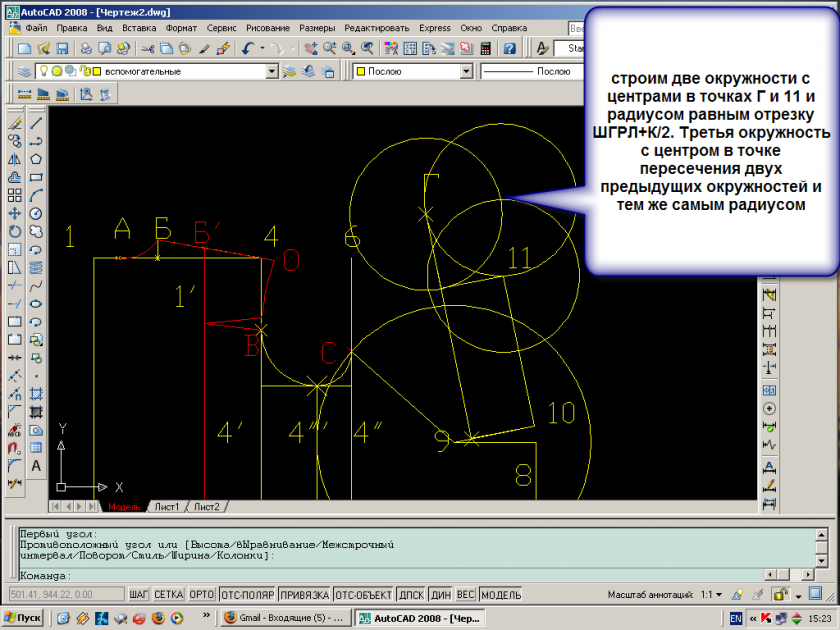
Task: Open the Help question mark icon
Action: 509,48
